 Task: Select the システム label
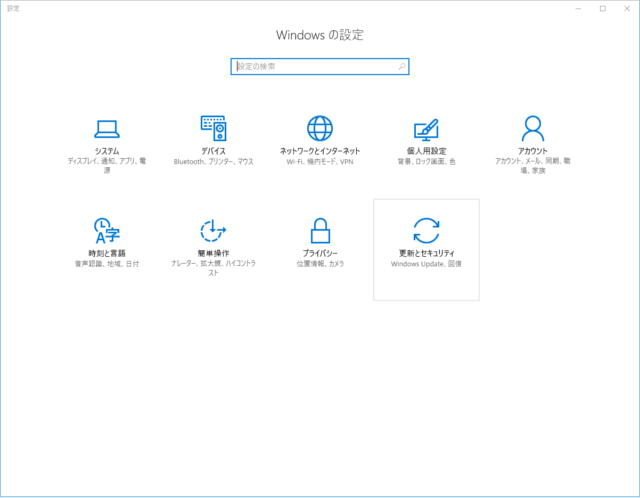pos(107,151)
